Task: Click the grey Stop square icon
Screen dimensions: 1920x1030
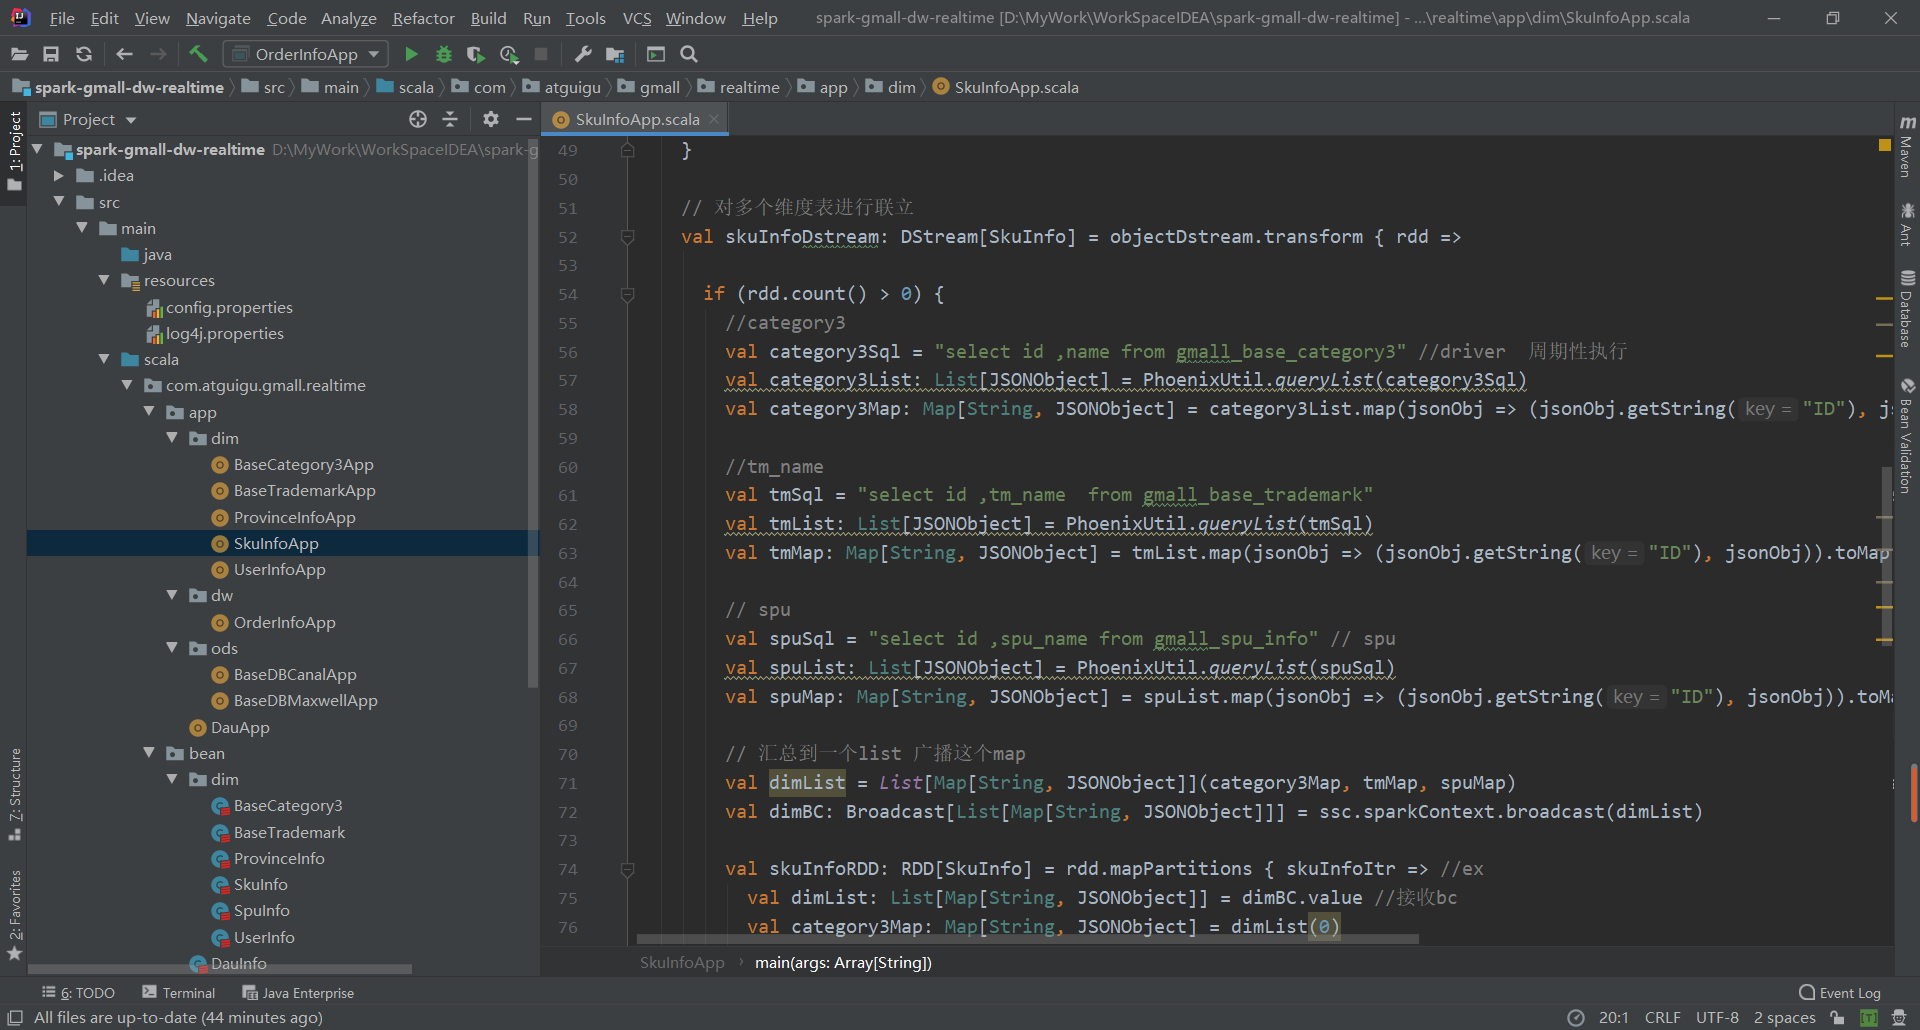Action: coord(541,54)
